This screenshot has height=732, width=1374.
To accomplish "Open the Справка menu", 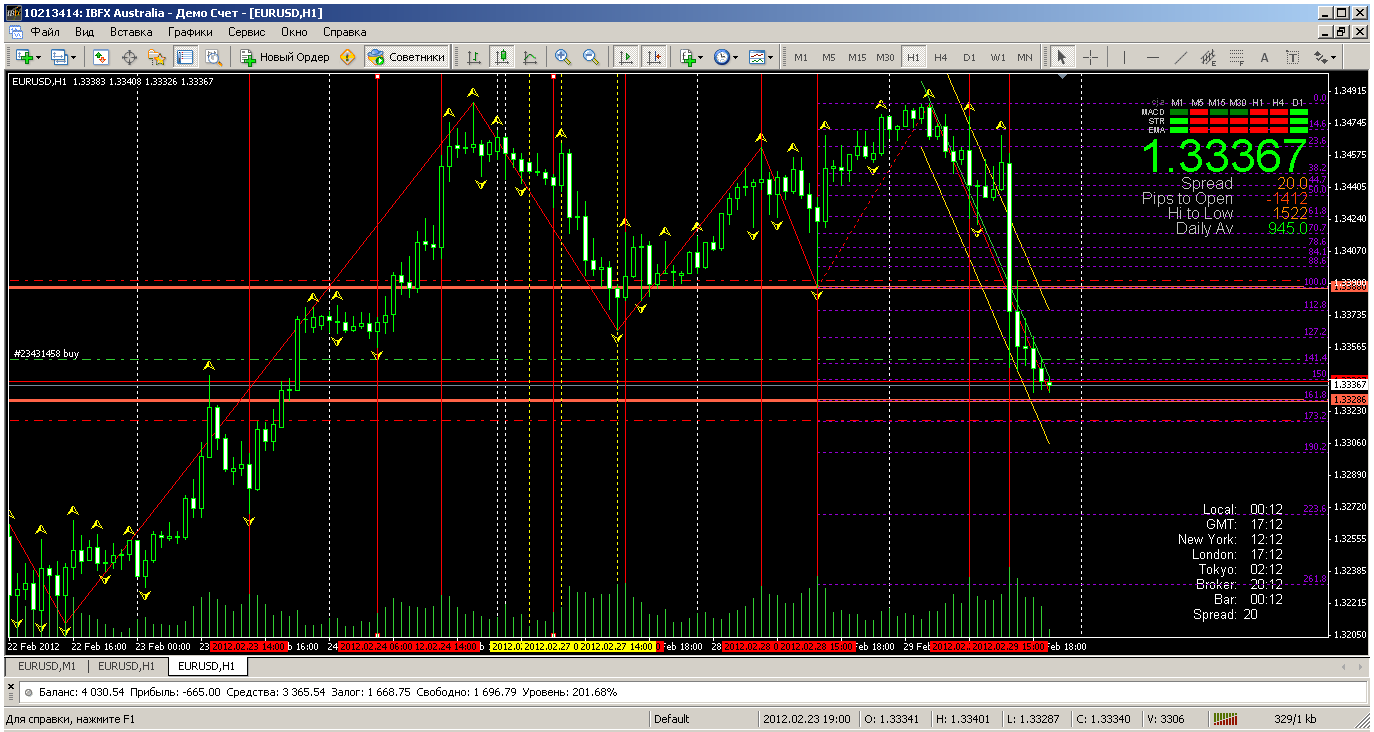I will tap(345, 32).
